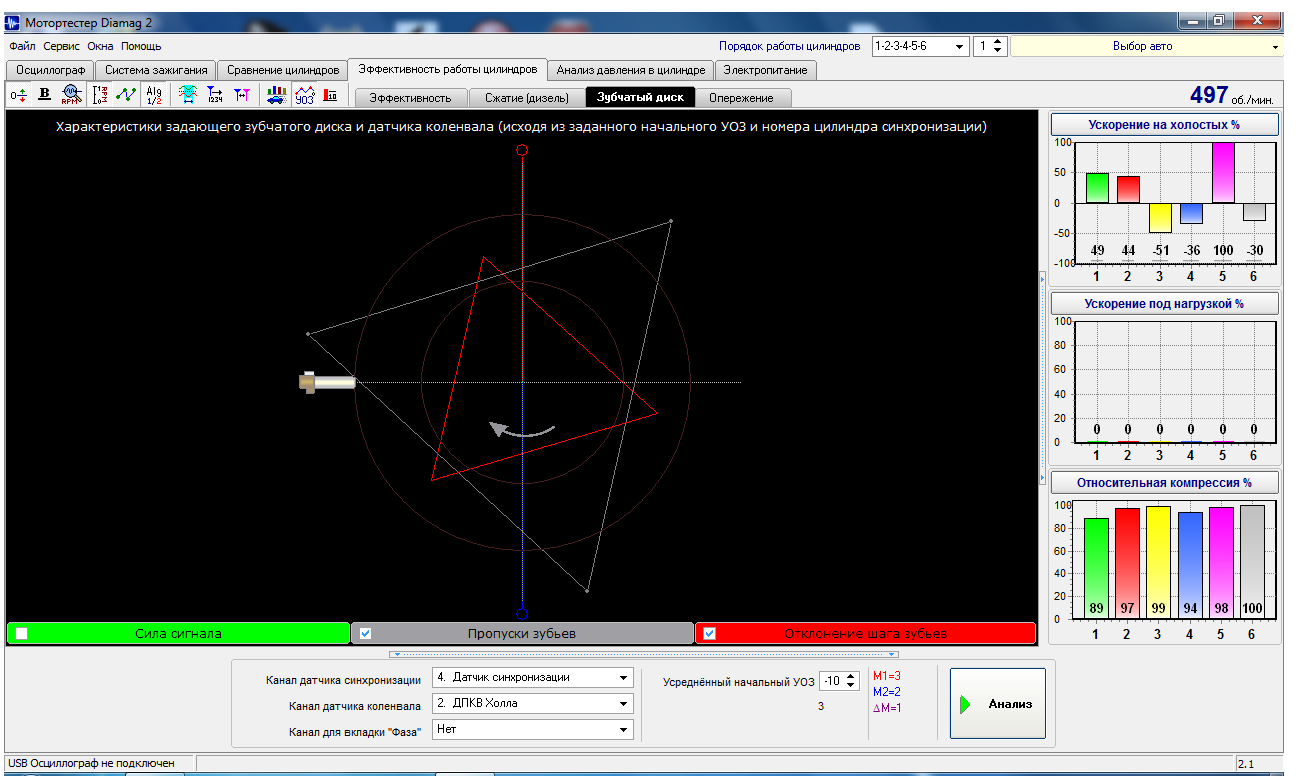Uncheck the Пропуски зубьев checkbox
1296x776 pixels.
[x=365, y=633]
